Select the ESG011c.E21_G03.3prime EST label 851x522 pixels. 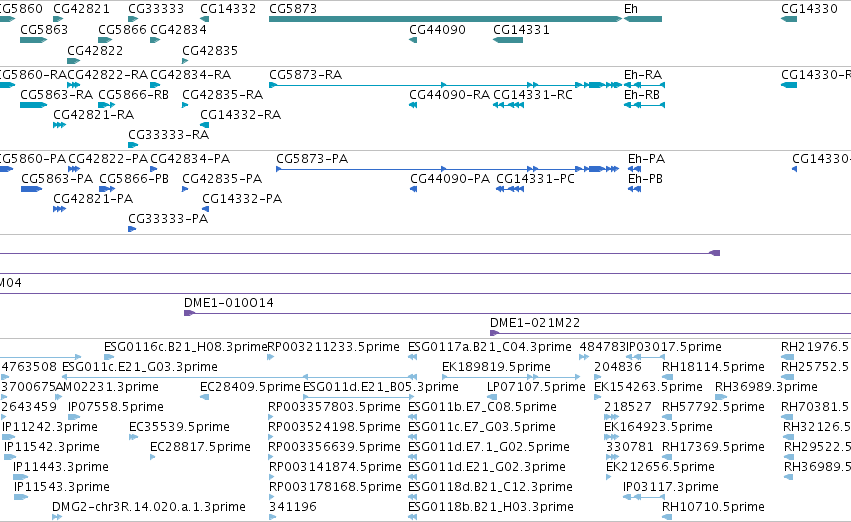pos(140,367)
